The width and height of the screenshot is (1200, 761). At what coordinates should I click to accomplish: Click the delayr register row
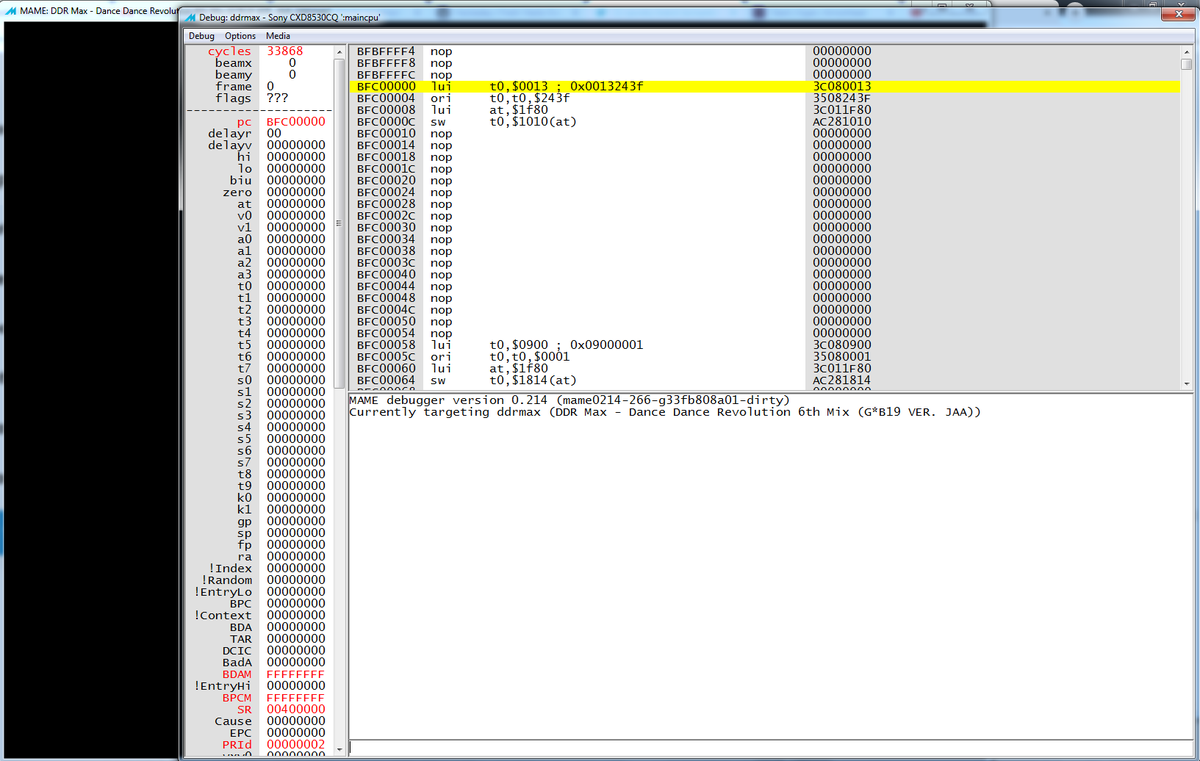[260, 133]
